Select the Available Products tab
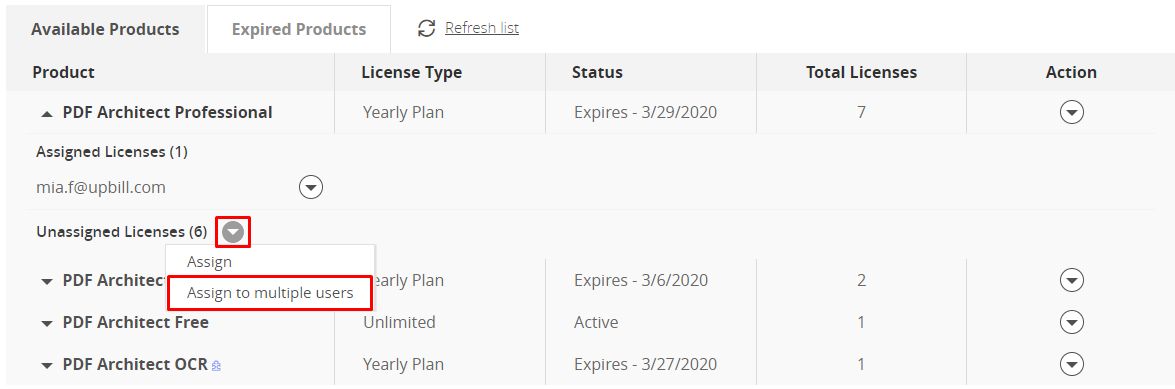1175x389 pixels. pyautogui.click(x=106, y=29)
